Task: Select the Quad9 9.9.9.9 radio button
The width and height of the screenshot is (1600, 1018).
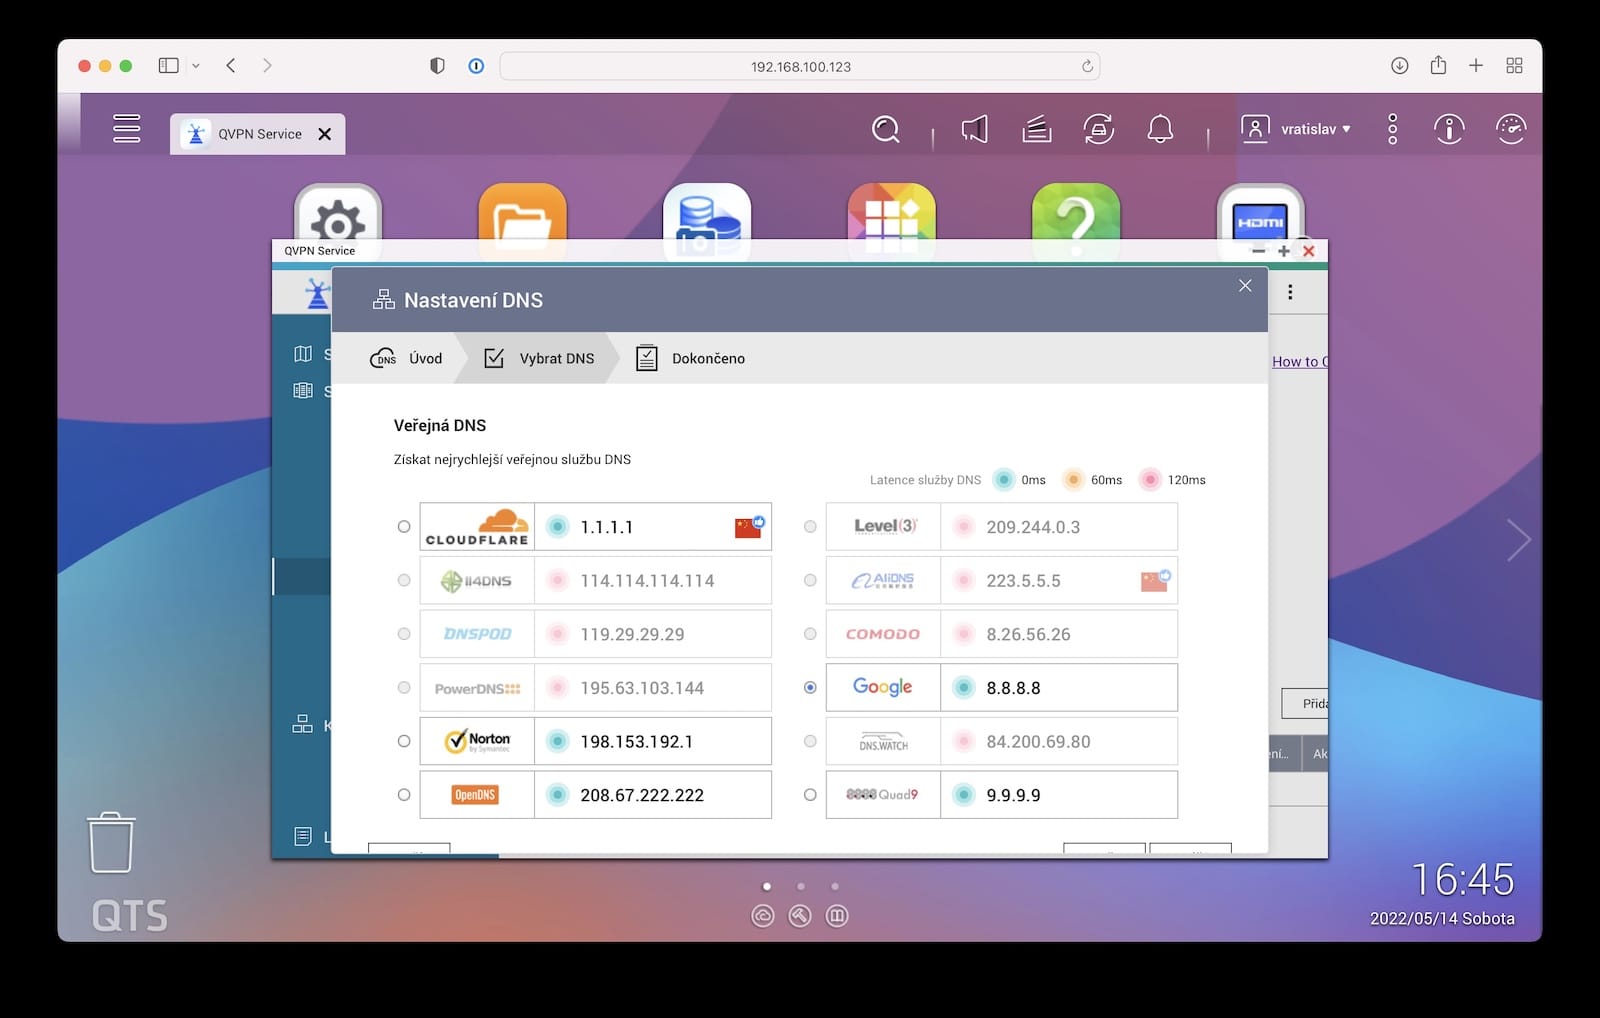Action: [810, 795]
